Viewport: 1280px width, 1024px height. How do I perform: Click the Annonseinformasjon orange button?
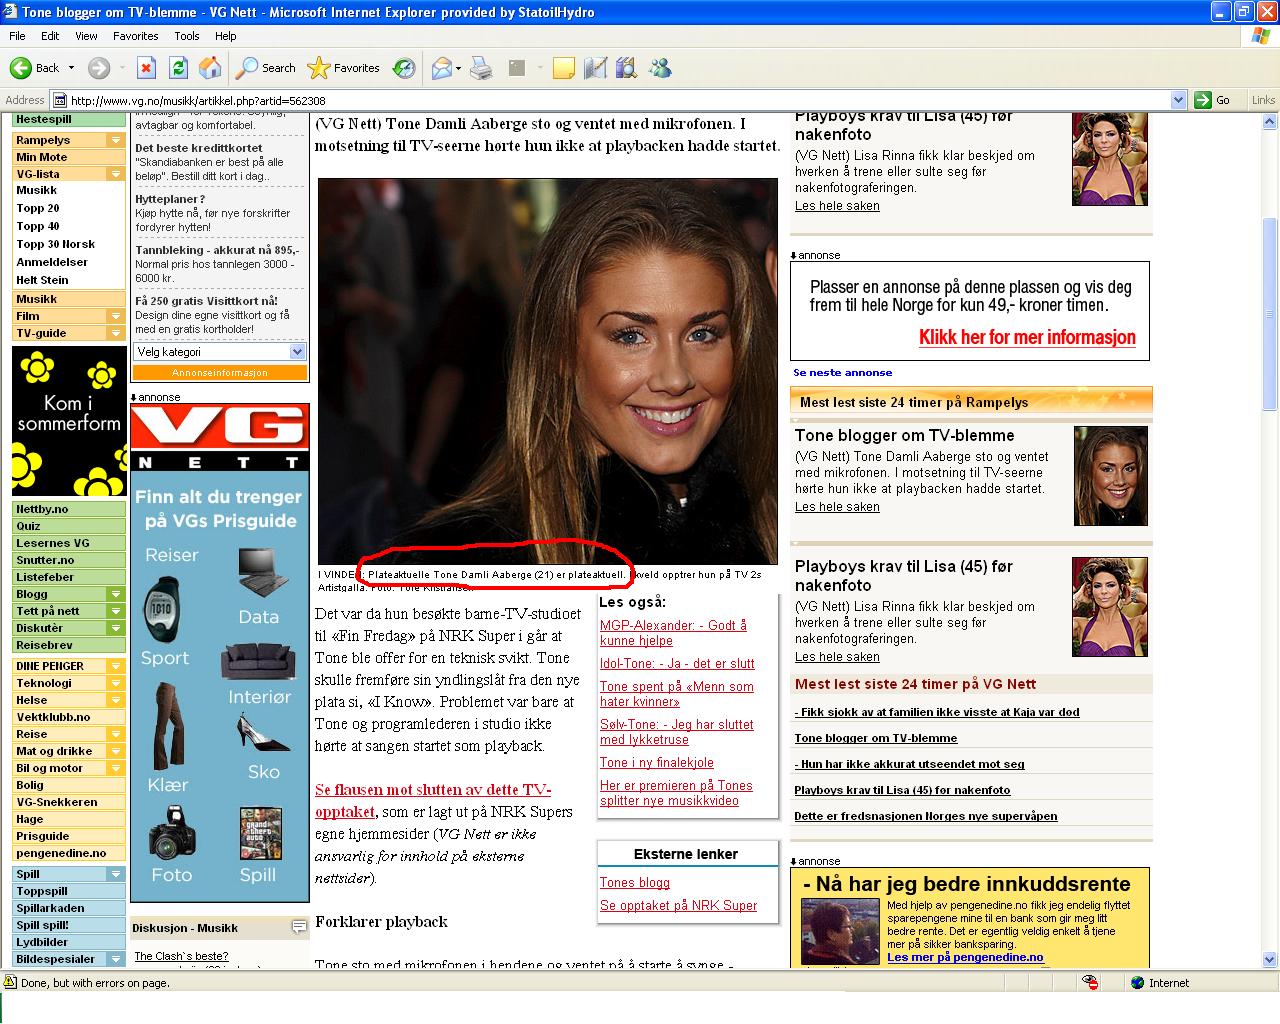click(x=220, y=373)
